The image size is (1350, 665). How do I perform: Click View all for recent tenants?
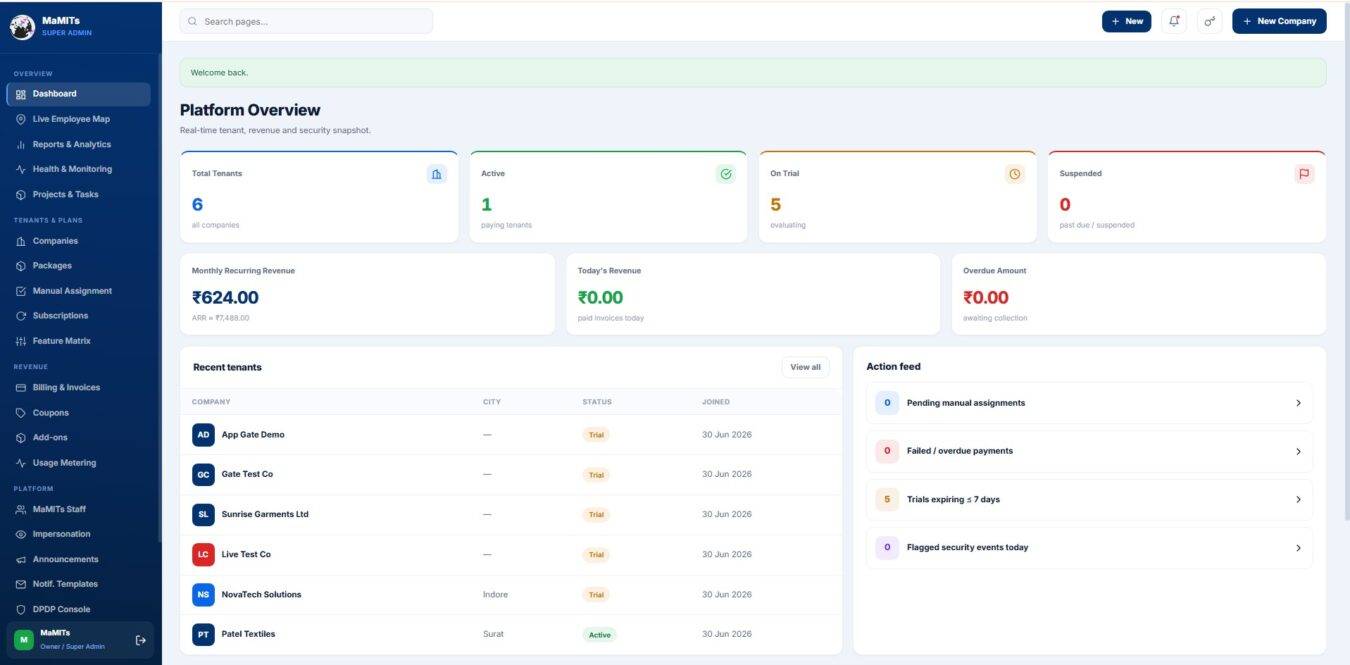tap(805, 367)
